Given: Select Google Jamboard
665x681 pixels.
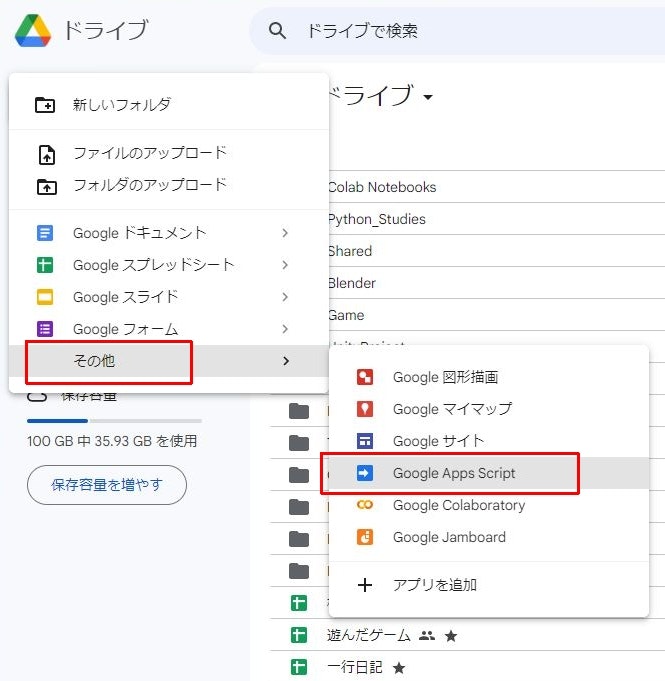Looking at the screenshot, I should (x=489, y=537).
